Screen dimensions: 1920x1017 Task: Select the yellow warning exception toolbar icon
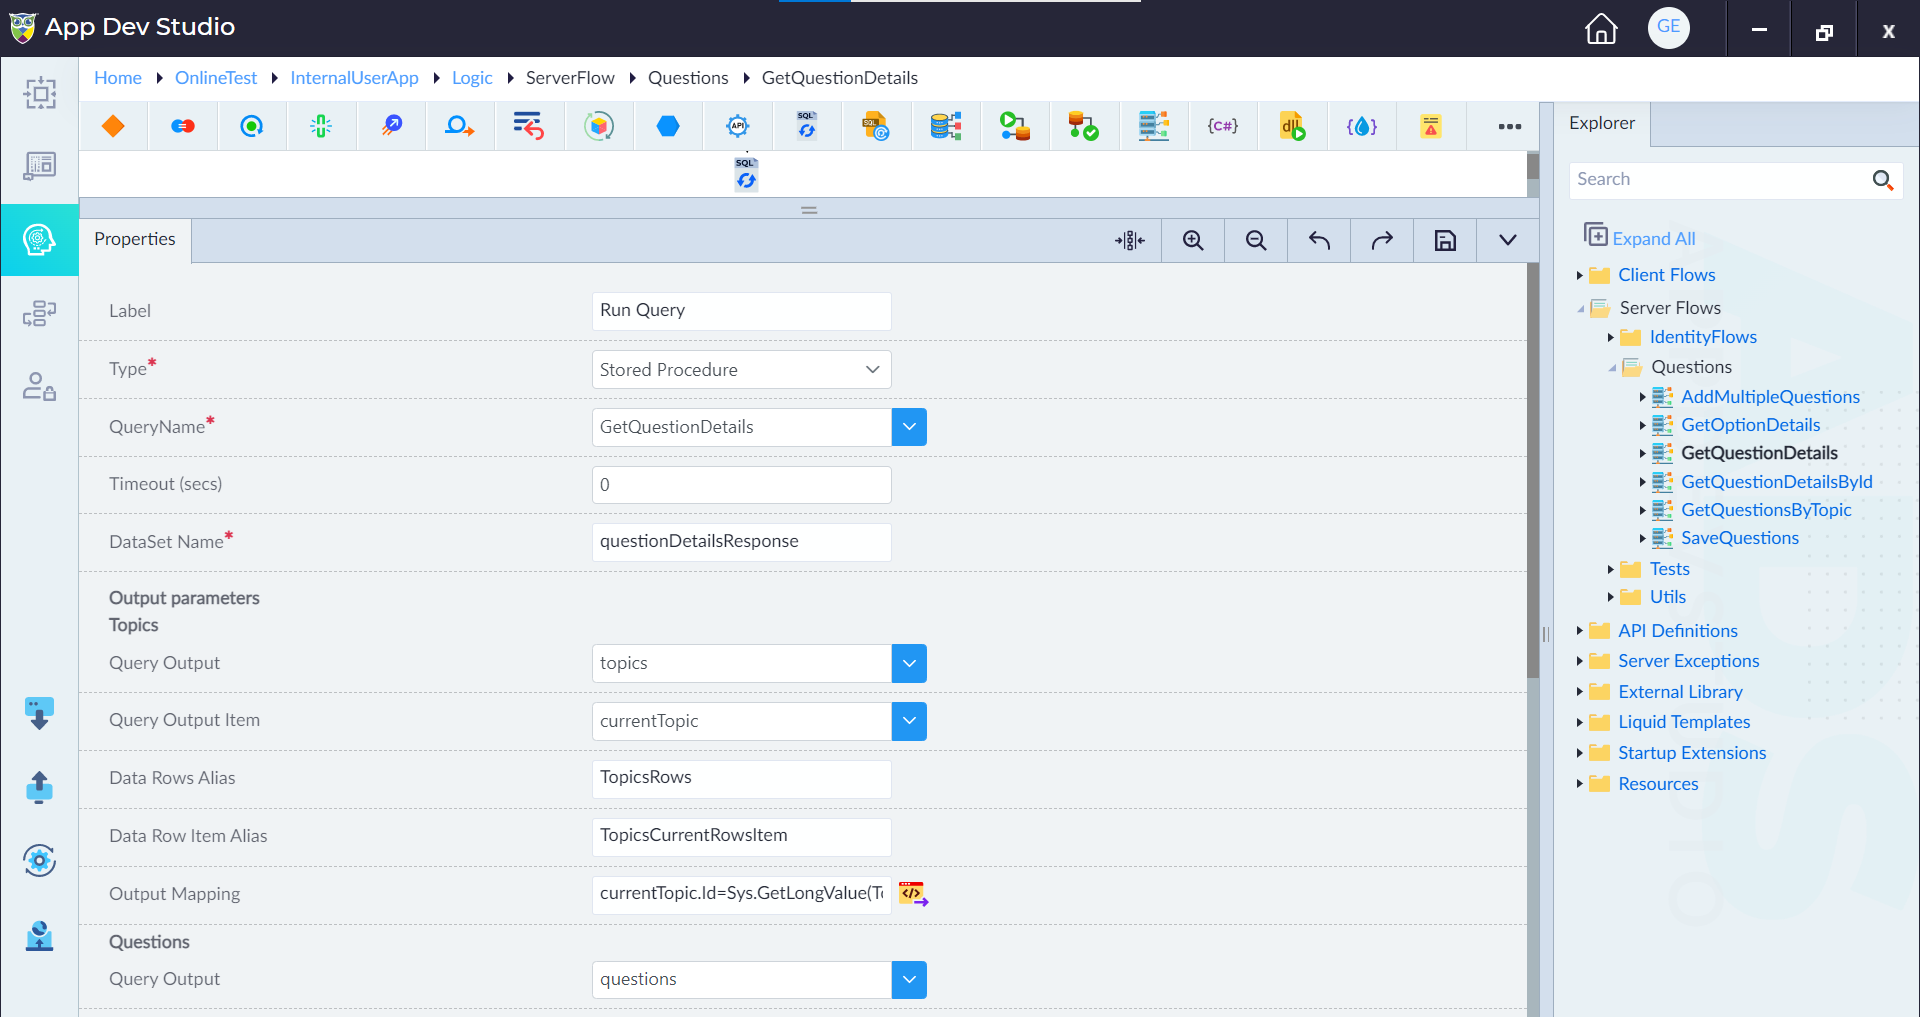[x=1431, y=126]
